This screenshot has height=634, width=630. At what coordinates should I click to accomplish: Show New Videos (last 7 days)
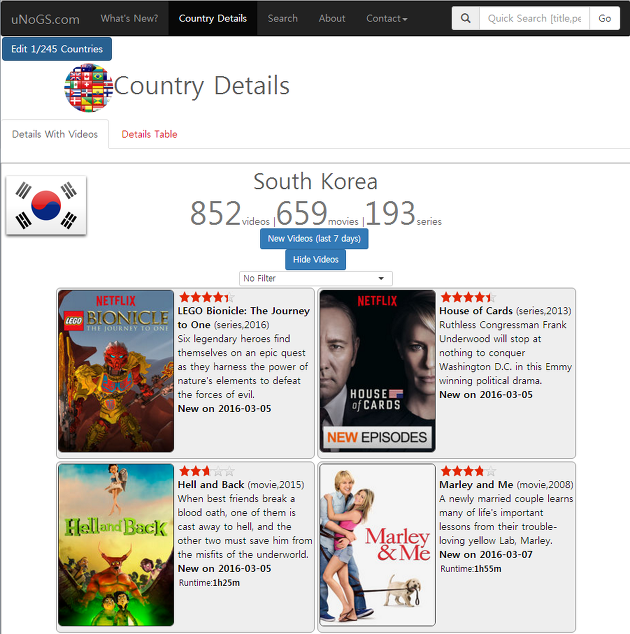(x=314, y=239)
